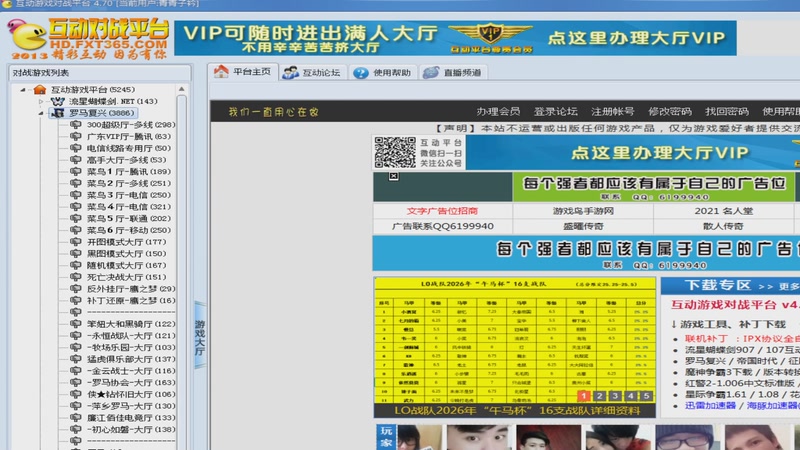Viewport: 800px width, 450px height.
Task: Click 注册帐号 in the black nav bar
Action: tap(612, 111)
